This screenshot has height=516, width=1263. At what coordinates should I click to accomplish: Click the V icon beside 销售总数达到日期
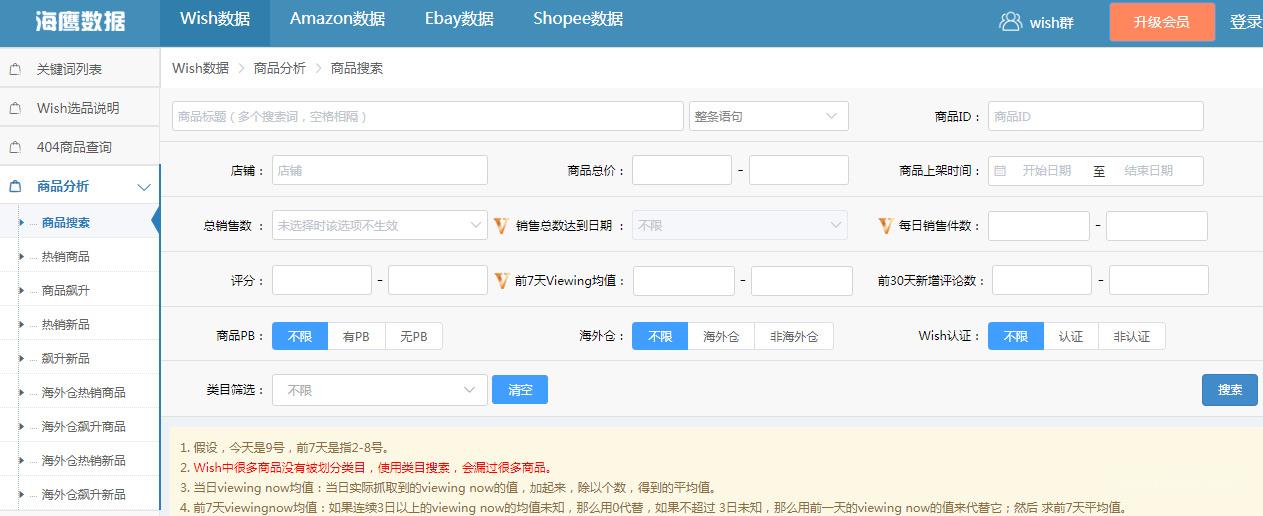(x=502, y=225)
